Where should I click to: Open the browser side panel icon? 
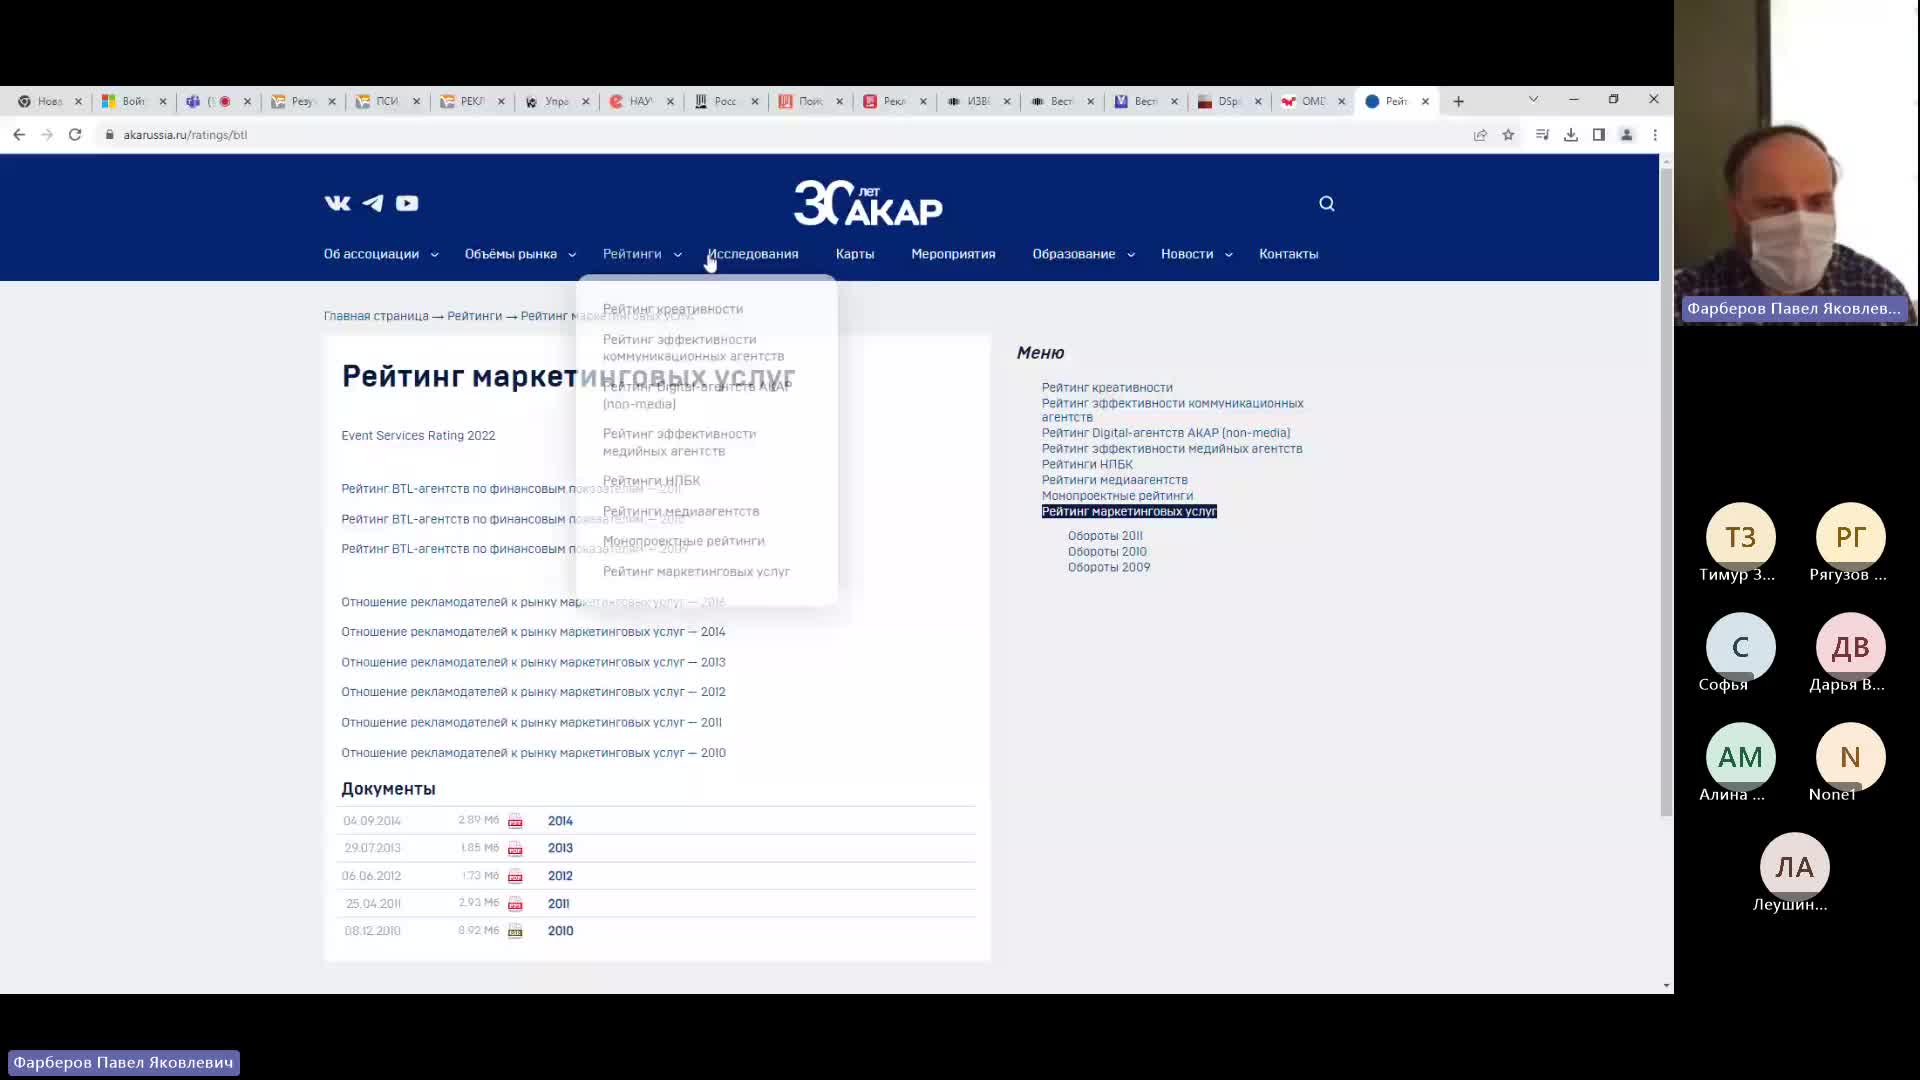pyautogui.click(x=1599, y=135)
